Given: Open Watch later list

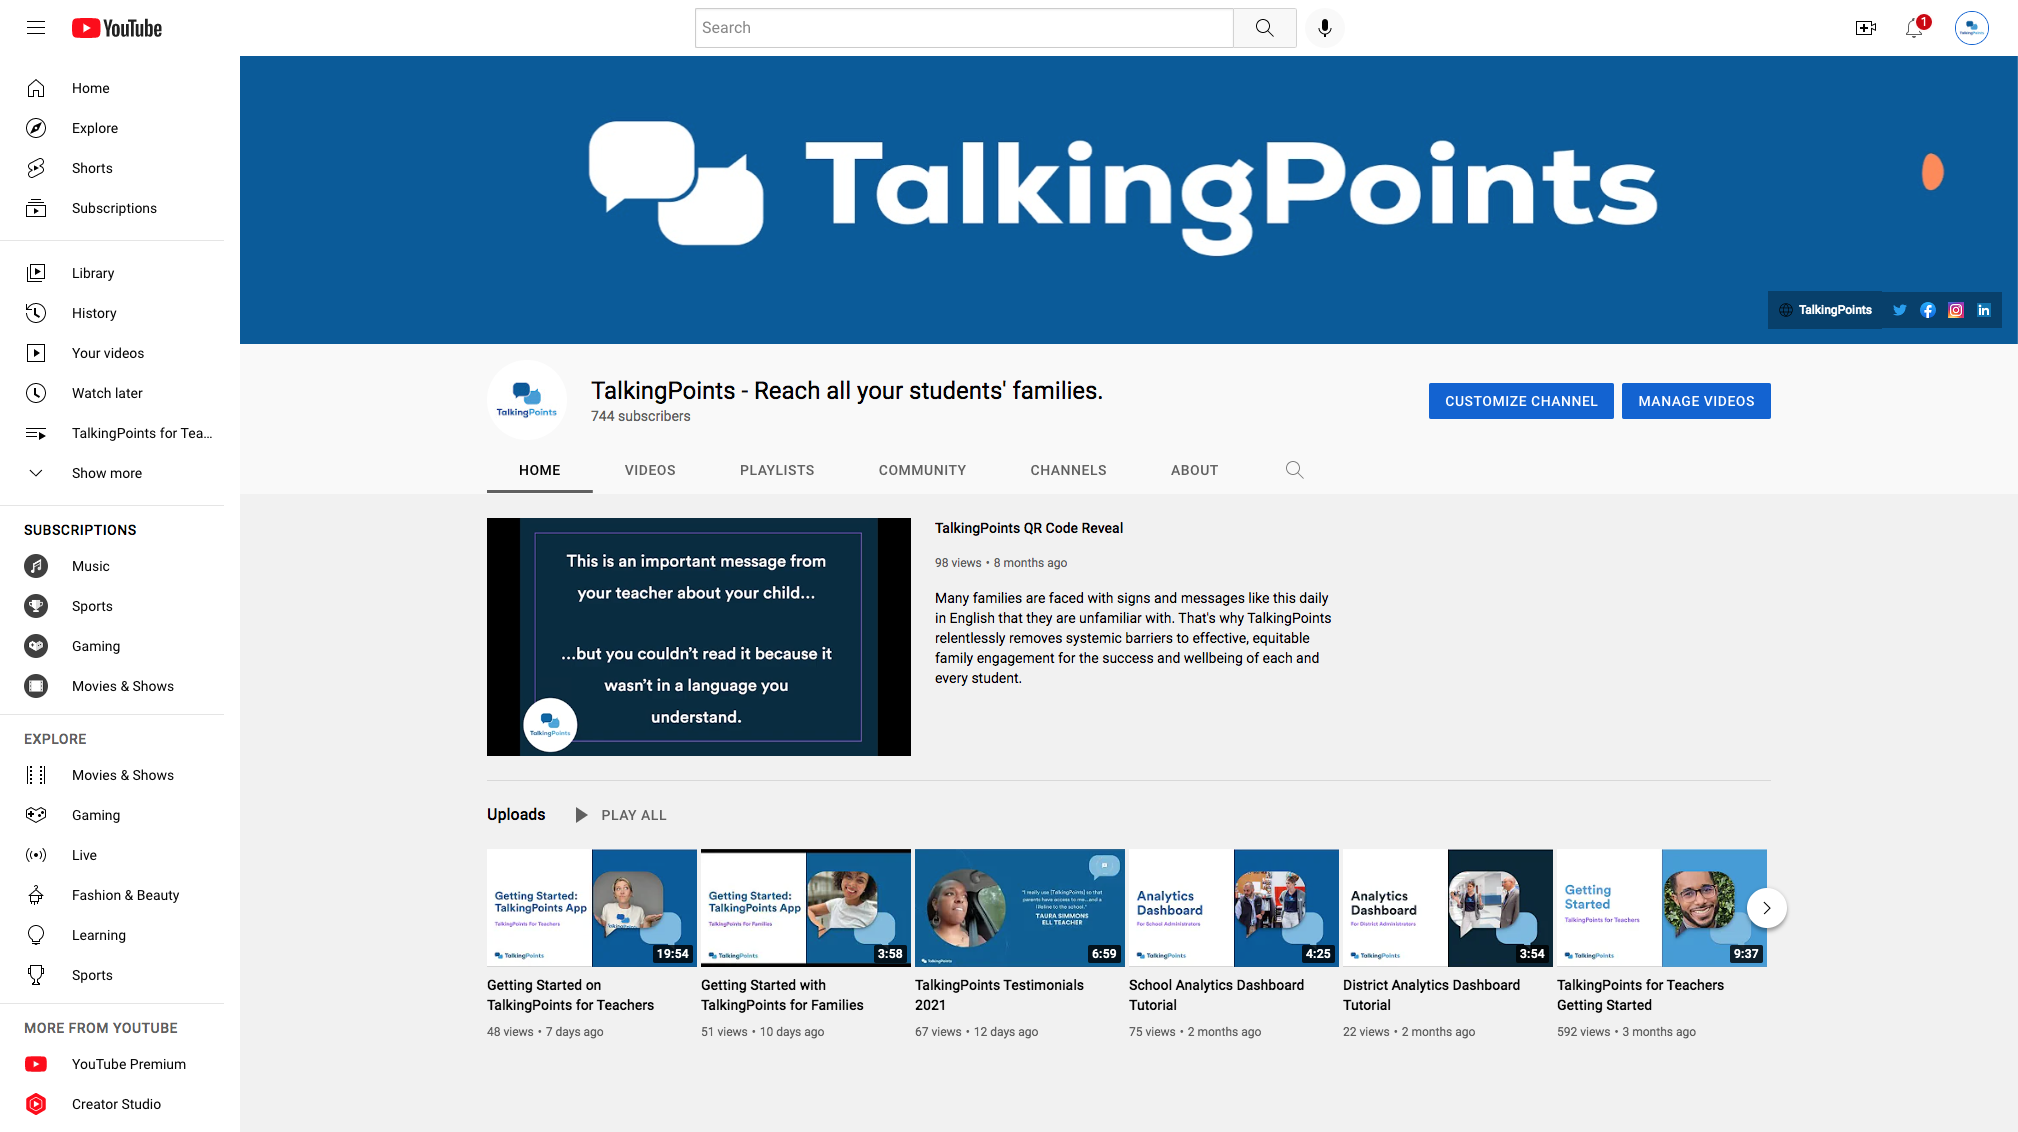Looking at the screenshot, I should tap(112, 393).
